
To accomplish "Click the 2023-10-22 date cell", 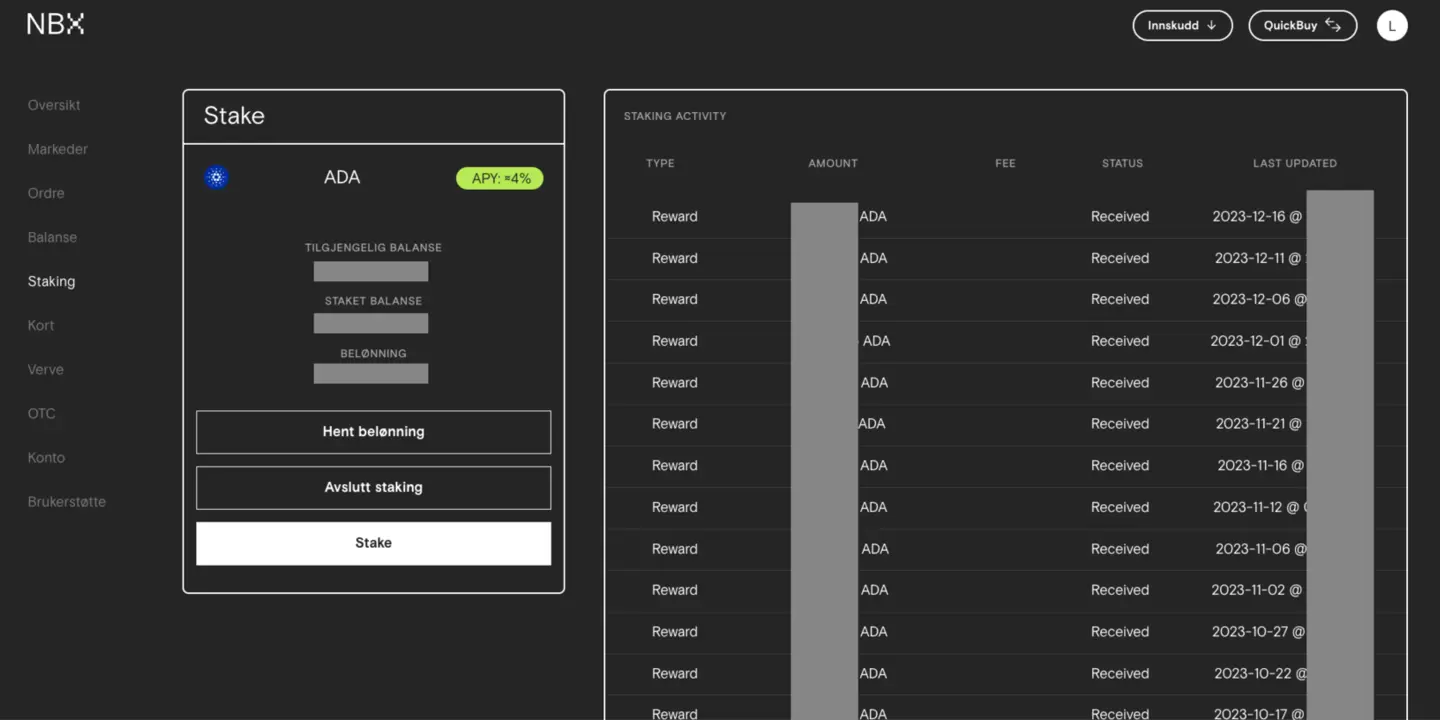I will pos(1260,674).
